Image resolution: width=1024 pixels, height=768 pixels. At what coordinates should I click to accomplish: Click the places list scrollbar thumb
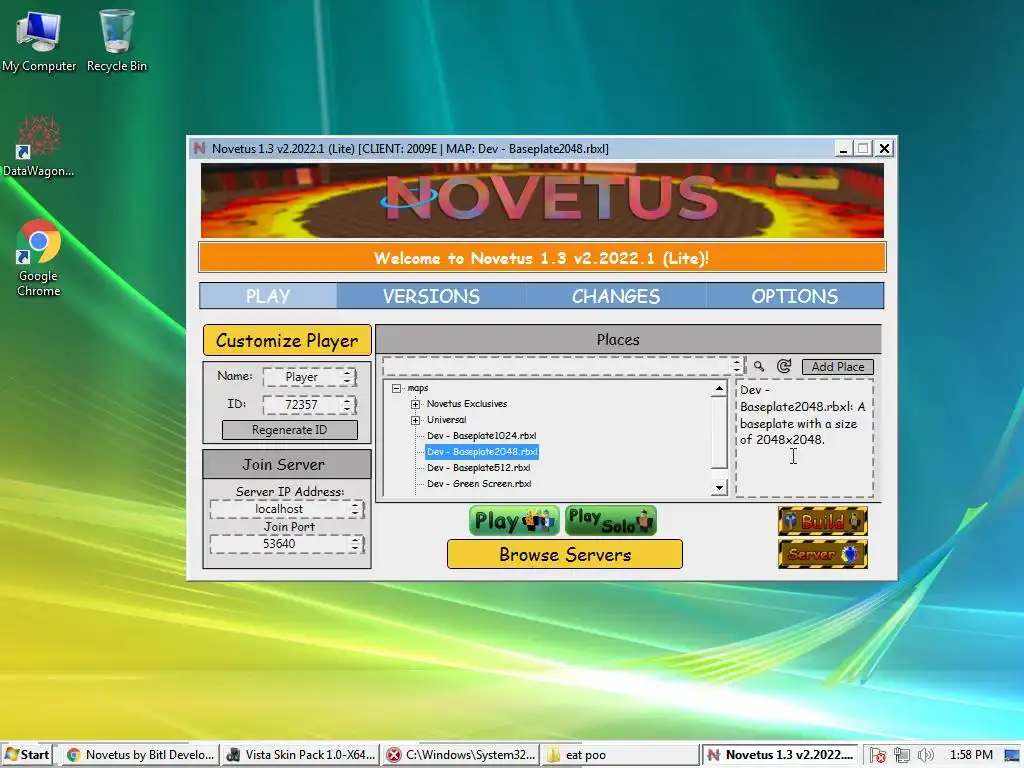click(x=719, y=432)
